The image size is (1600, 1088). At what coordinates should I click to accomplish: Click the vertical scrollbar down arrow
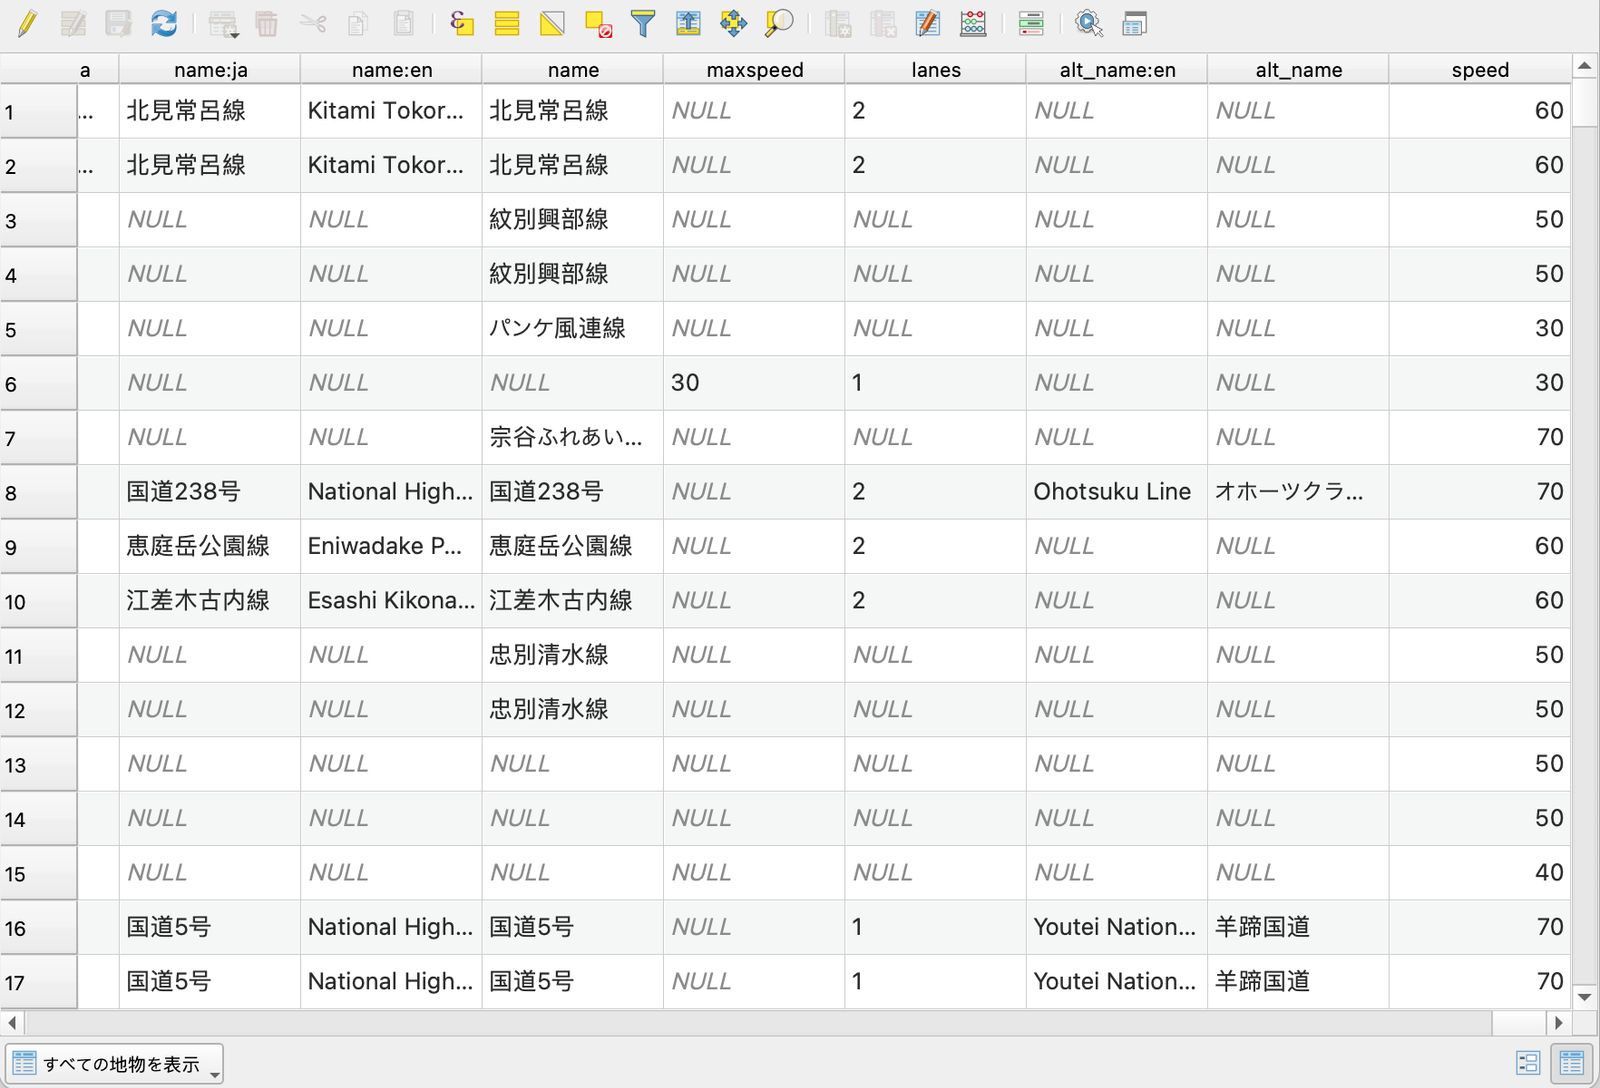click(x=1585, y=996)
